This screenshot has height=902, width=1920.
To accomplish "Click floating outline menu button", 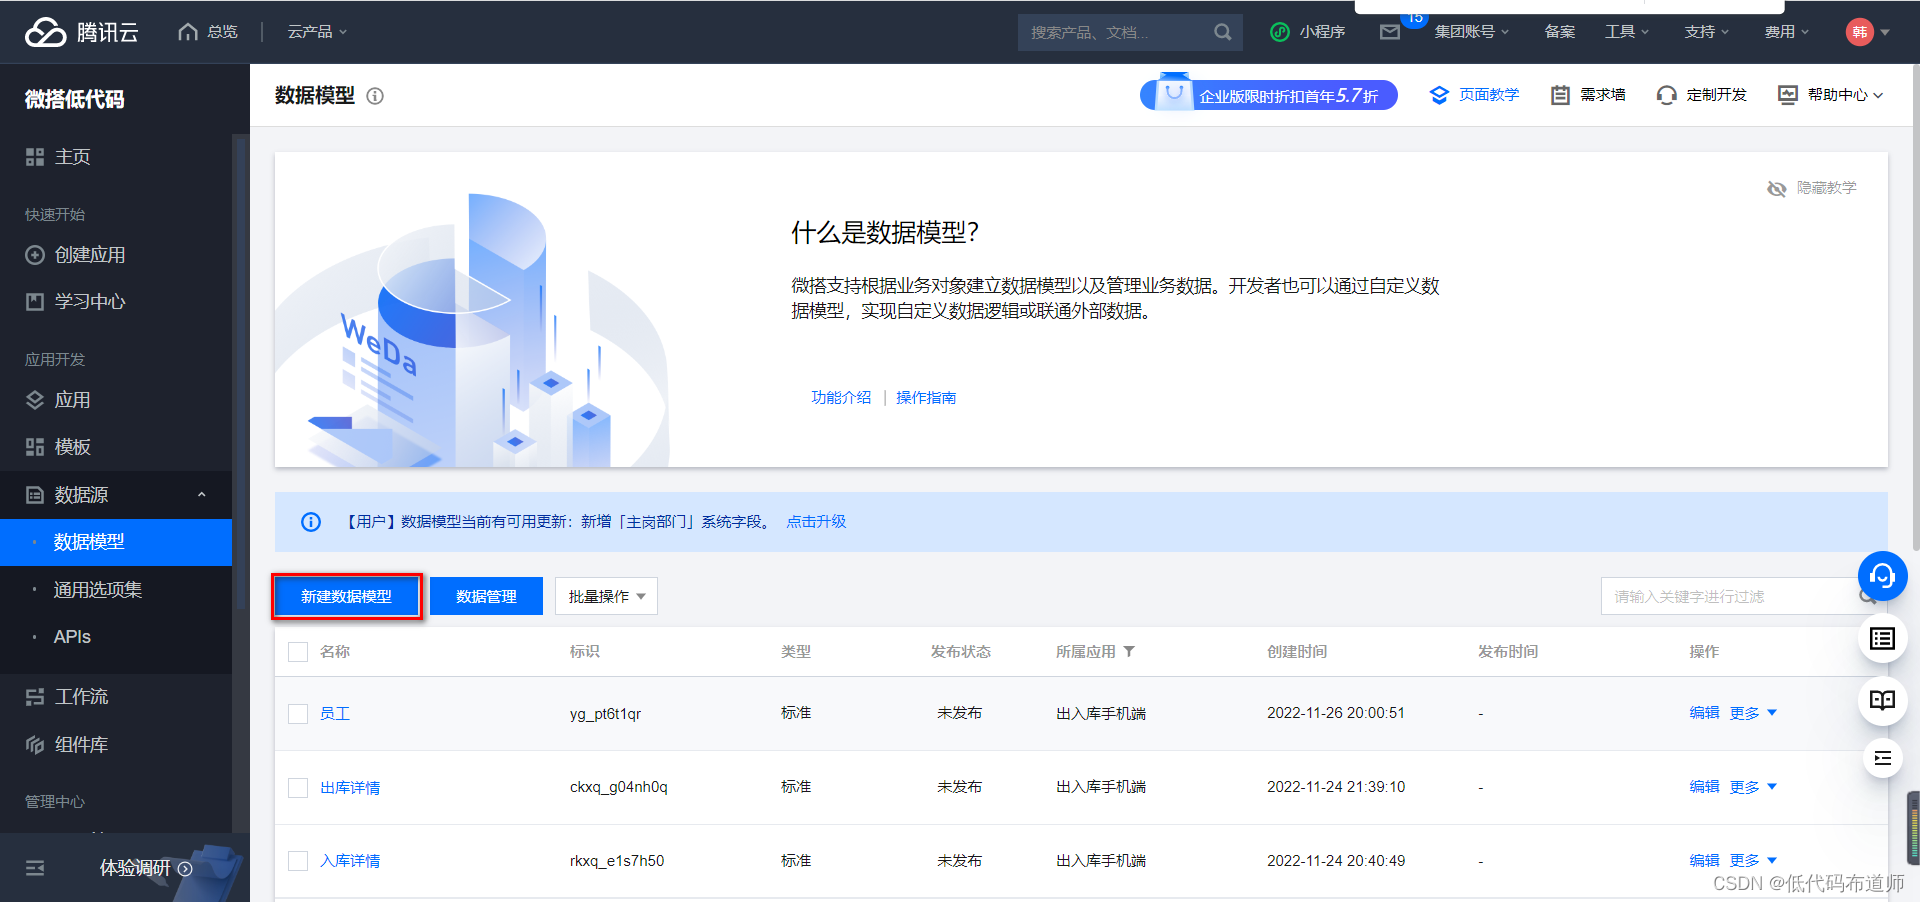I will click(x=1883, y=758).
